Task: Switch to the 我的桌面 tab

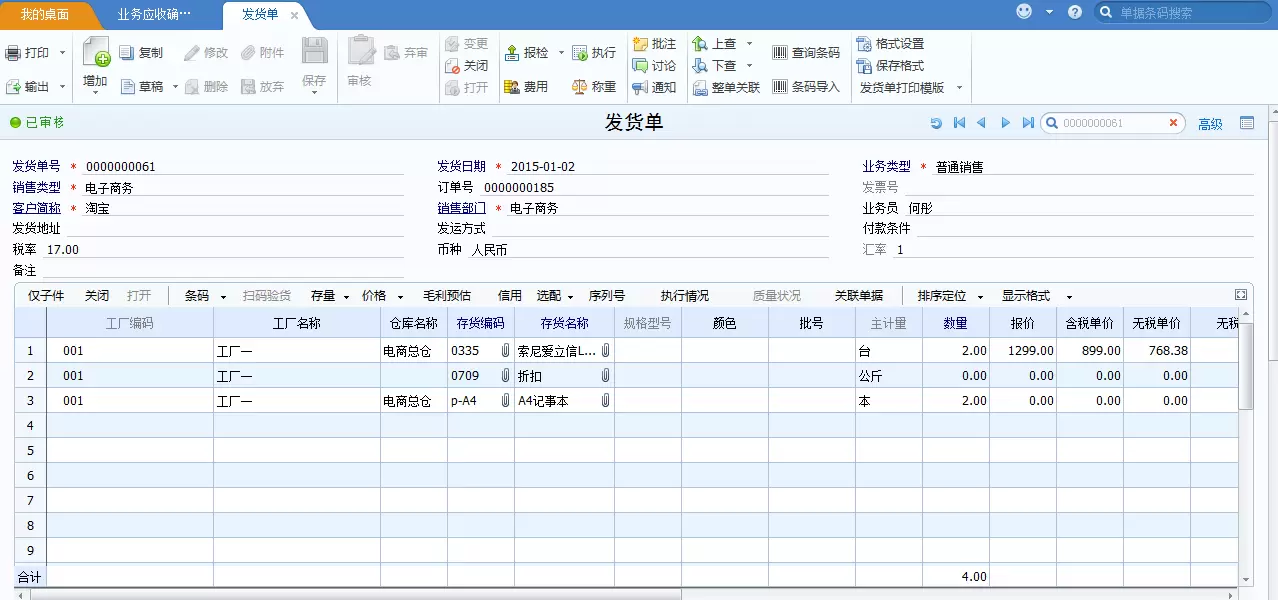Action: (x=45, y=15)
